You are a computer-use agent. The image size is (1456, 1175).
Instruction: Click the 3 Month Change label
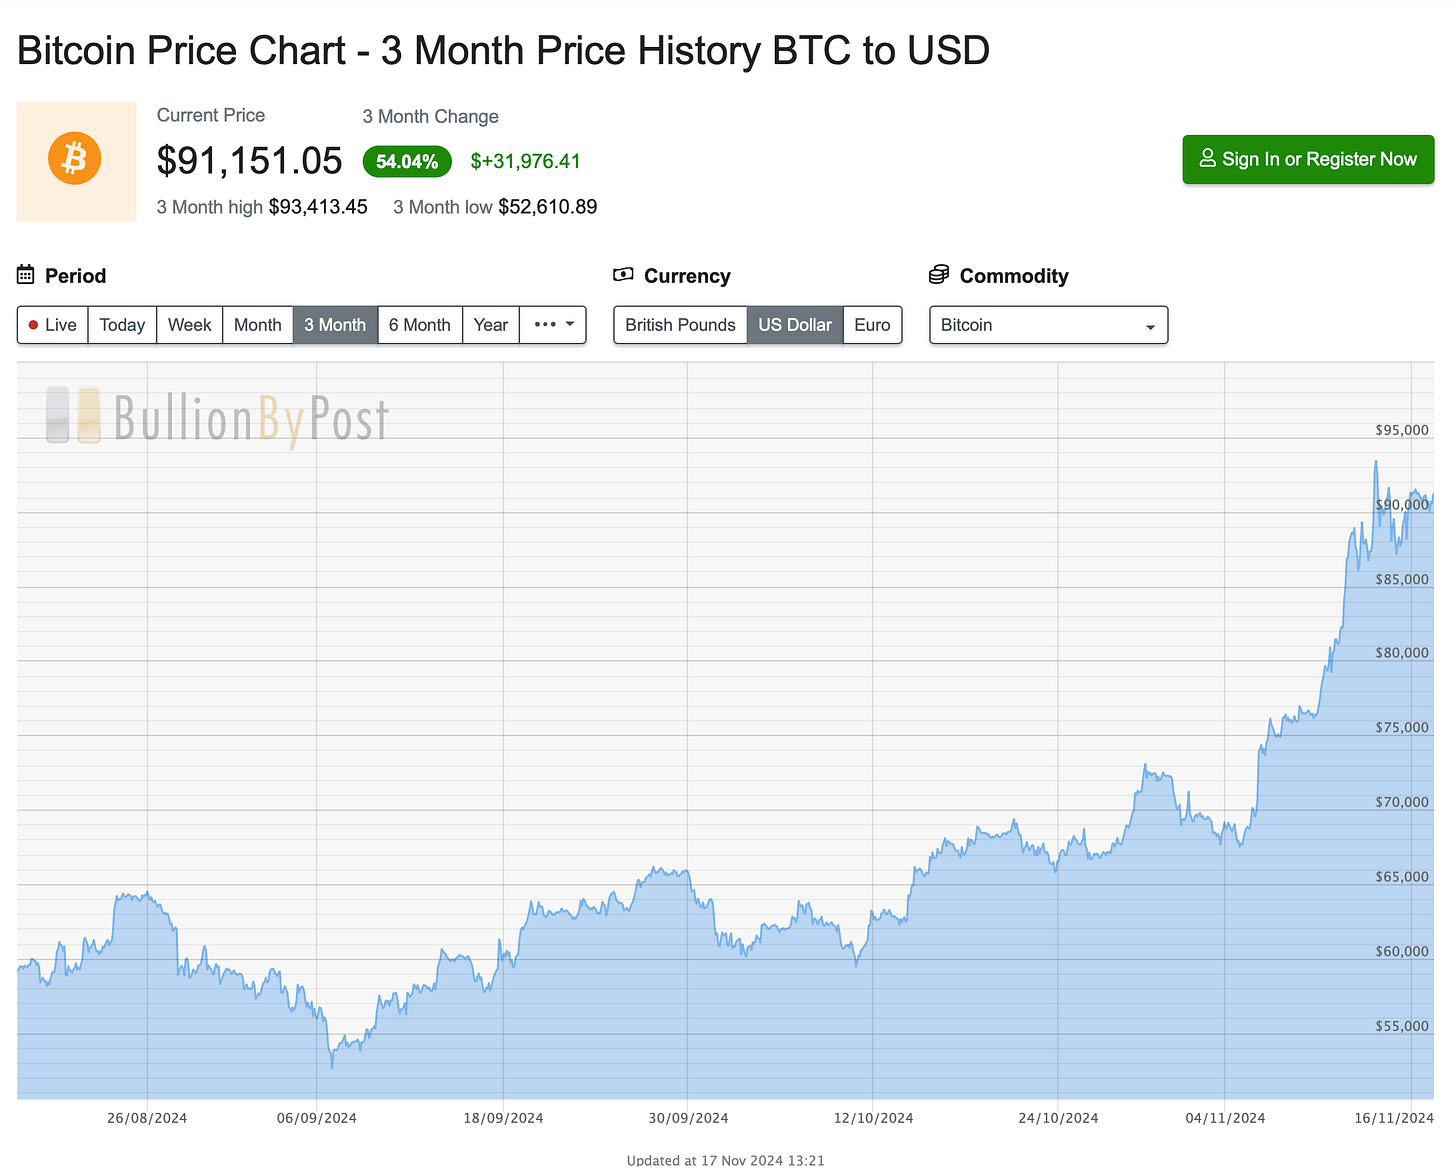tap(430, 116)
